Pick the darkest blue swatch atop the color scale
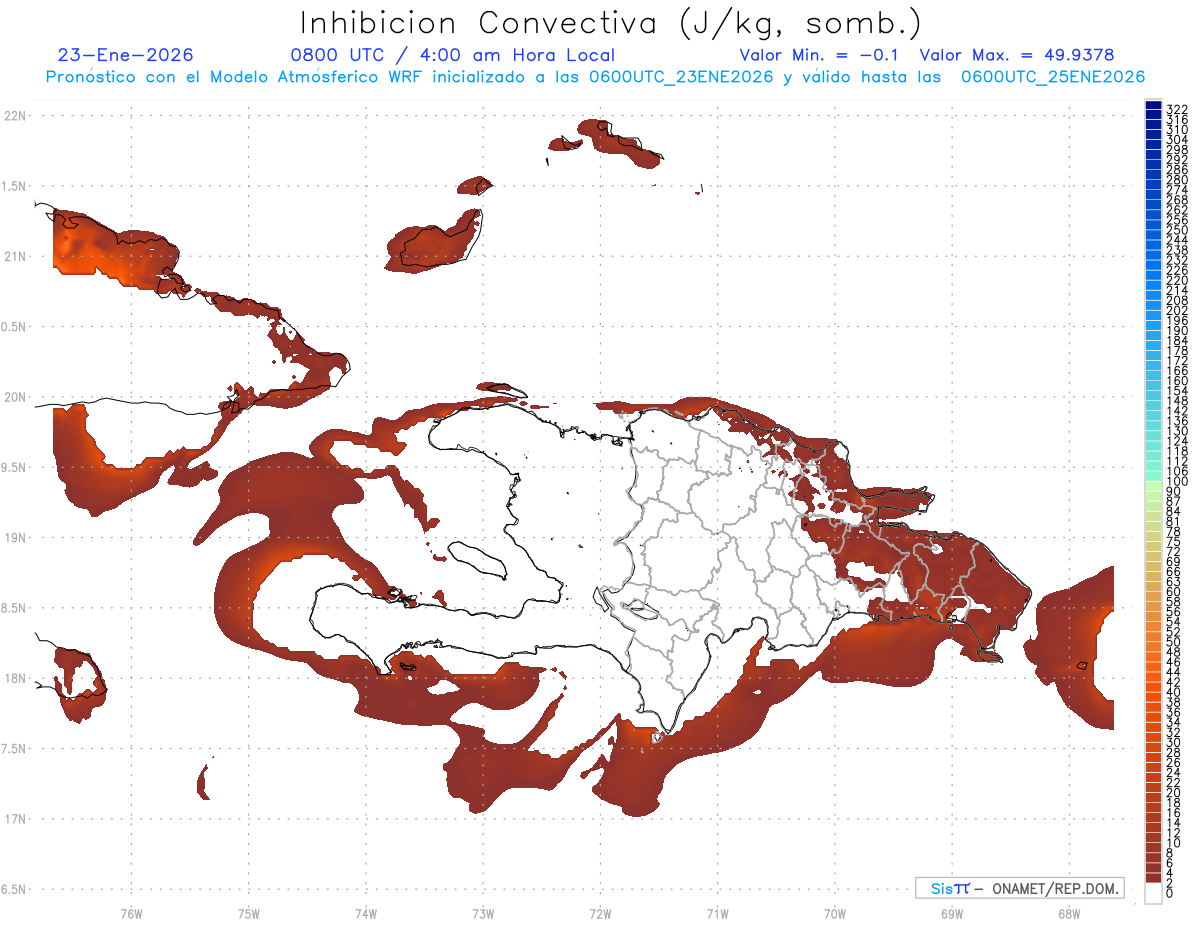 pos(1154,104)
